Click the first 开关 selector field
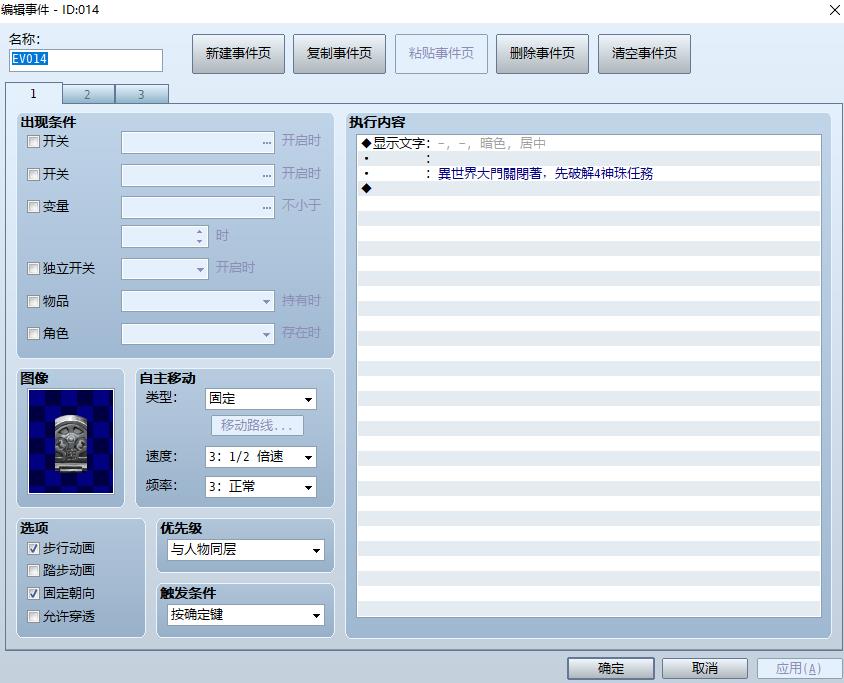The width and height of the screenshot is (844, 683). [198, 143]
